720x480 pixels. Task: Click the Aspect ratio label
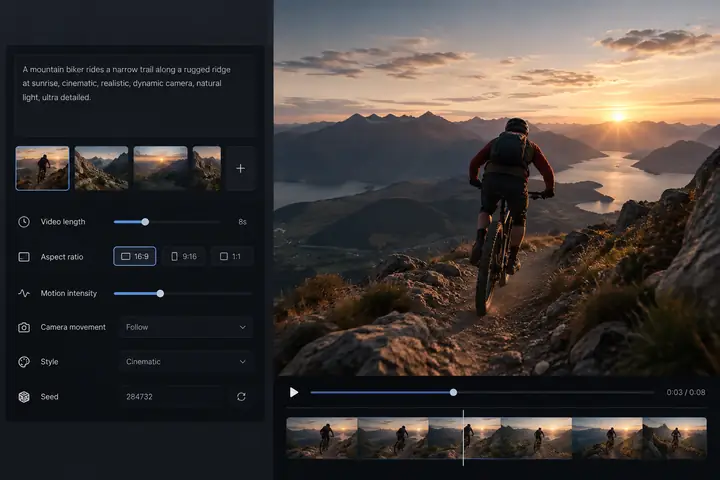[x=62, y=257]
